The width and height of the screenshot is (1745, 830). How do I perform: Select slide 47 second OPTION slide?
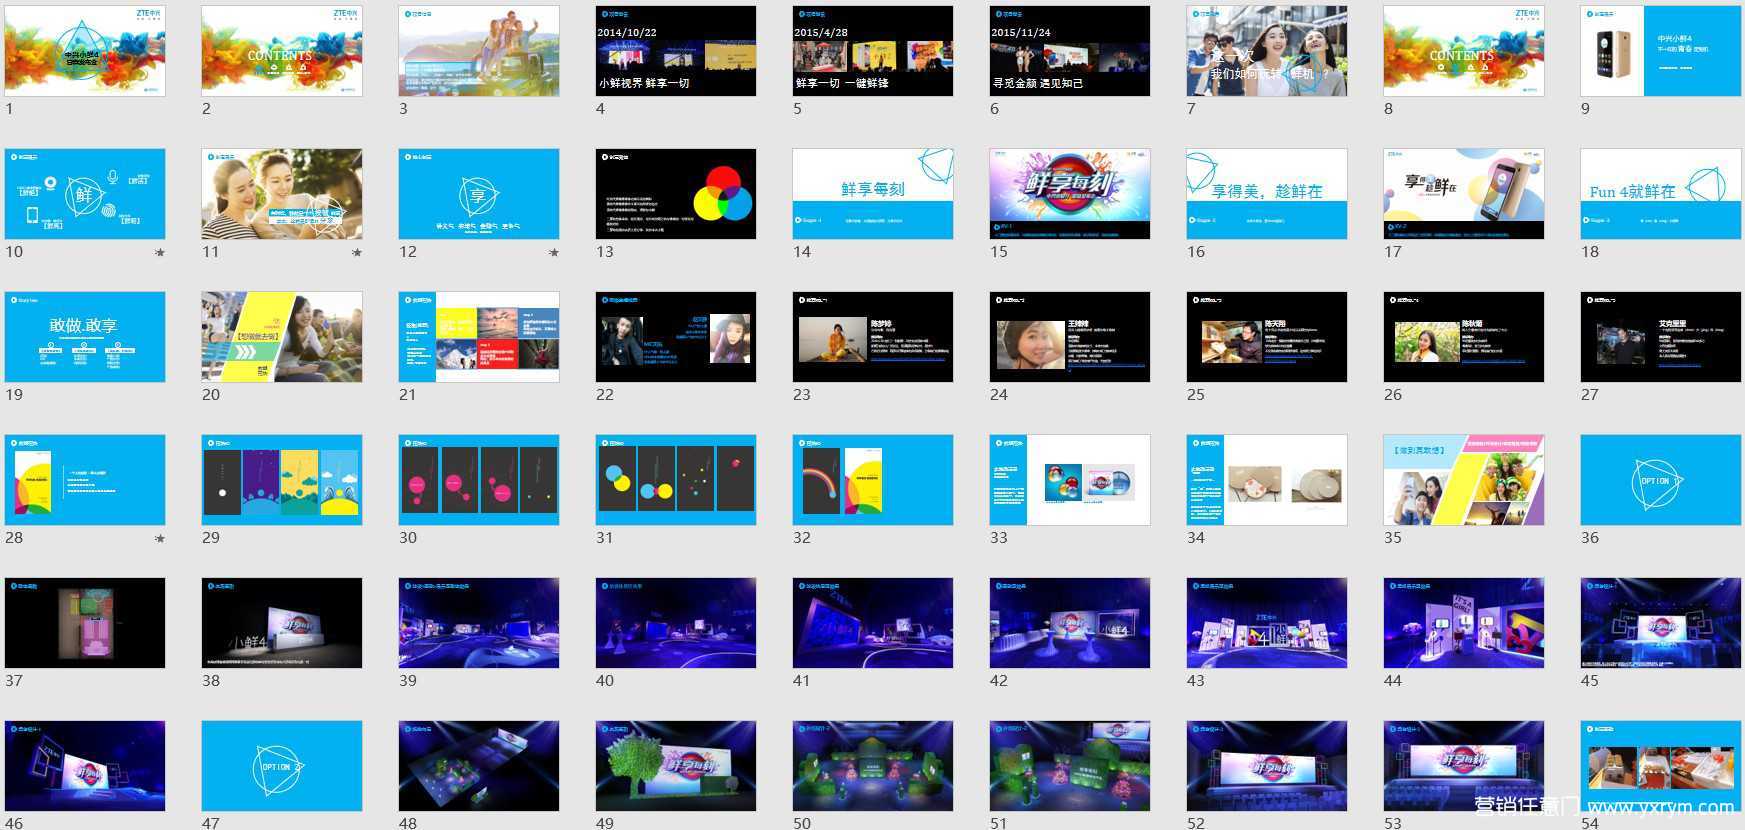pos(282,766)
